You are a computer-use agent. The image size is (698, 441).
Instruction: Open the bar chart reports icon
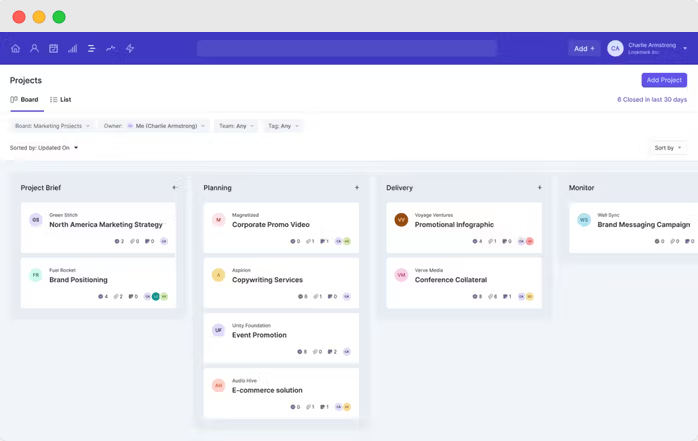[x=73, y=49]
